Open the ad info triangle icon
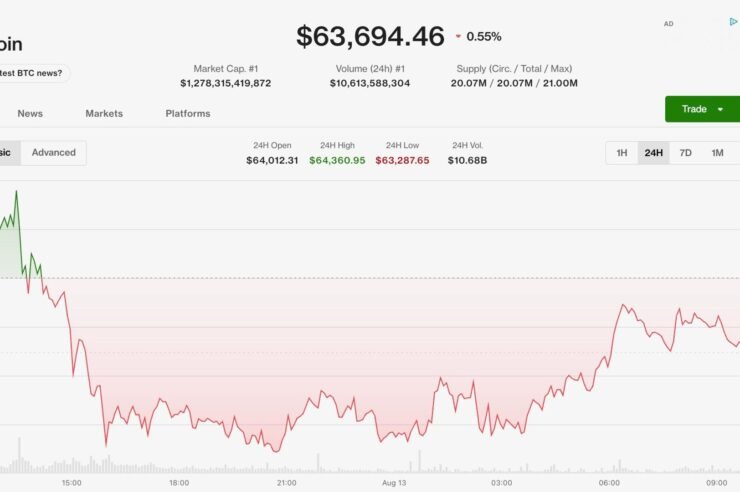Image resolution: width=740 pixels, height=492 pixels. pos(733,22)
